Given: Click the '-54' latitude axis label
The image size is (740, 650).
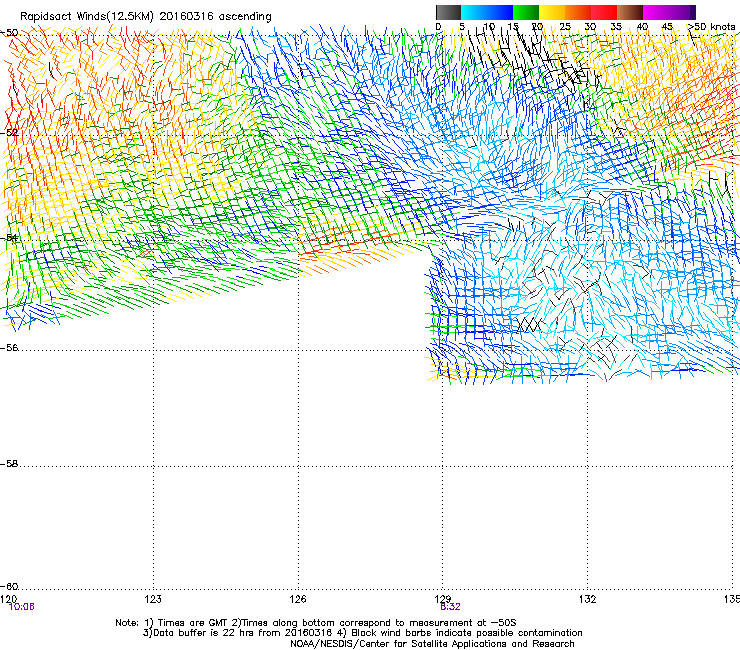Looking at the screenshot, I should click(9, 237).
